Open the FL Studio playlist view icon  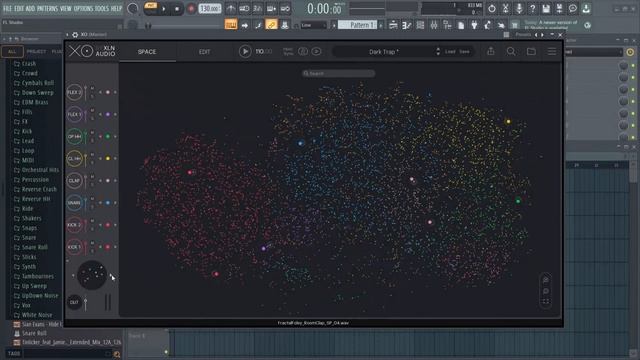click(393, 25)
